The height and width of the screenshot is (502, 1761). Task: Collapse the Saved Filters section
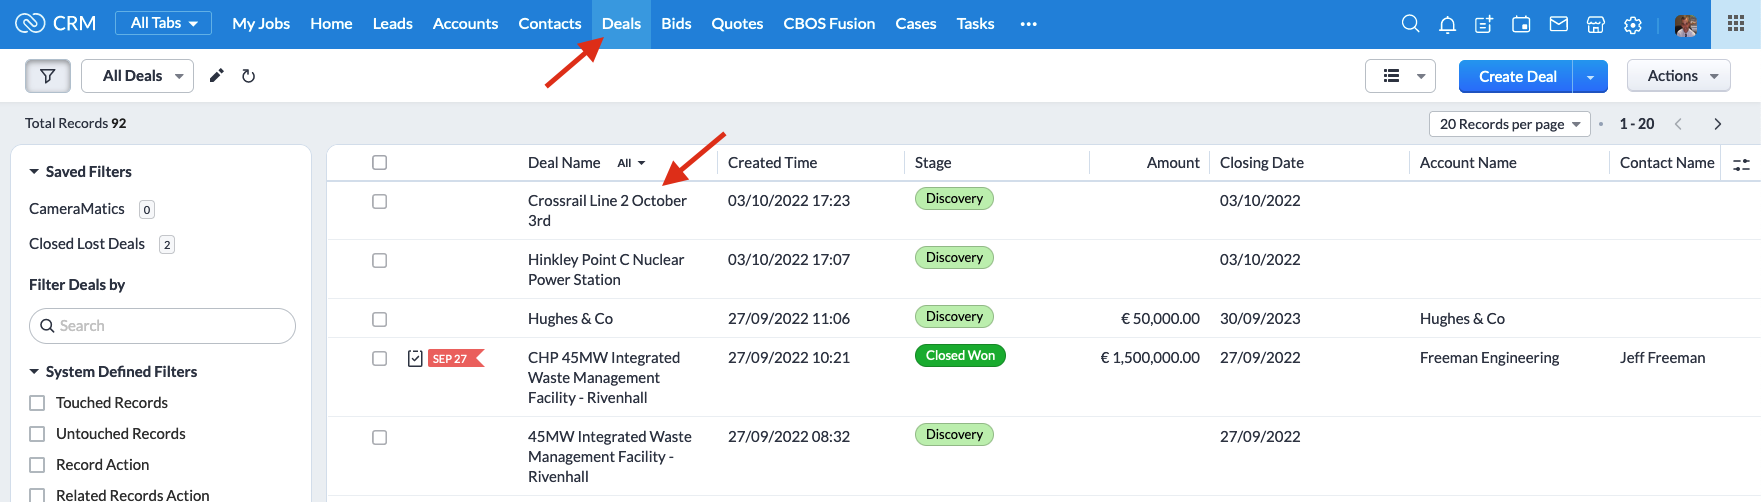point(34,172)
